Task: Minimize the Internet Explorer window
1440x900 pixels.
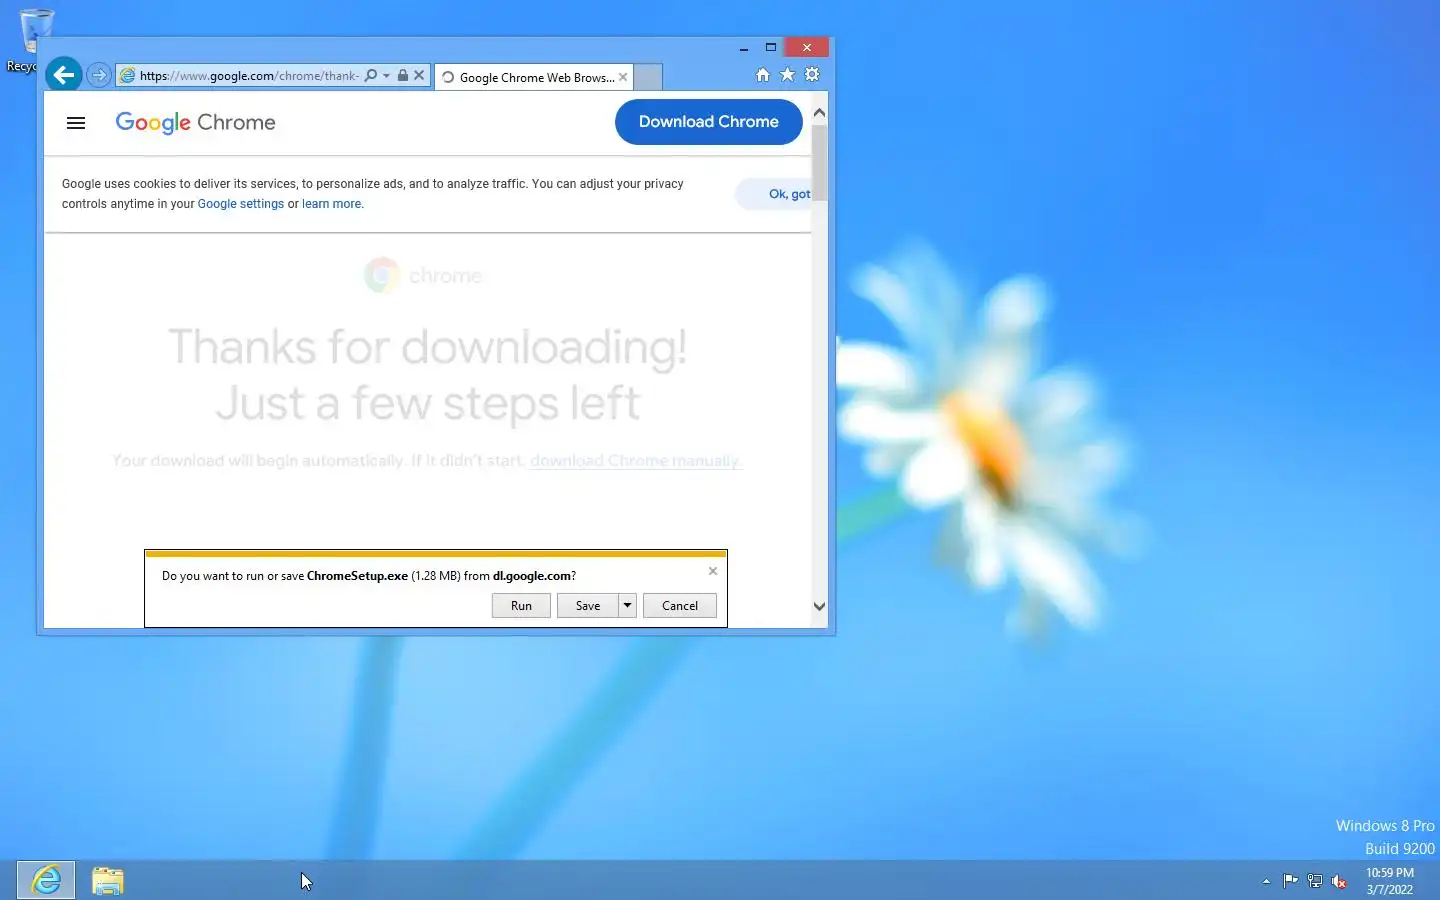Action: (x=744, y=48)
